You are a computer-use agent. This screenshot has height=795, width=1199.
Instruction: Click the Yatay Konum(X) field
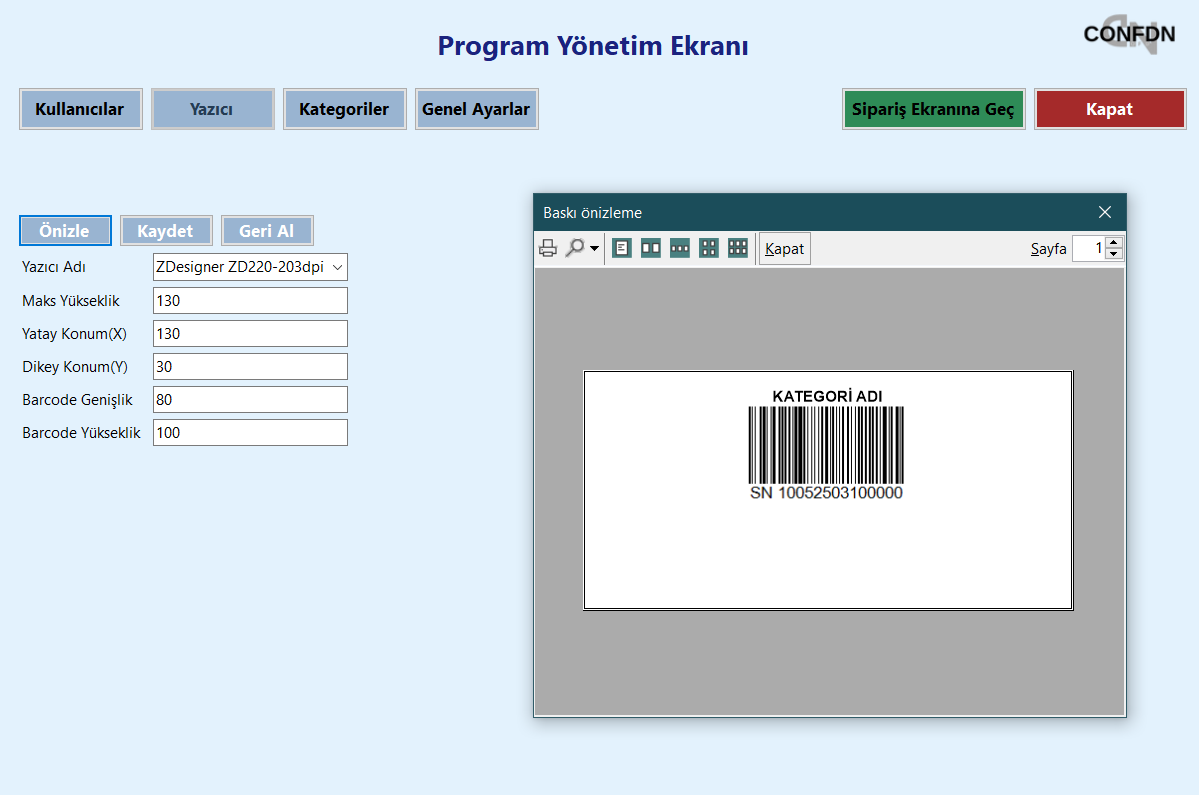coord(250,333)
